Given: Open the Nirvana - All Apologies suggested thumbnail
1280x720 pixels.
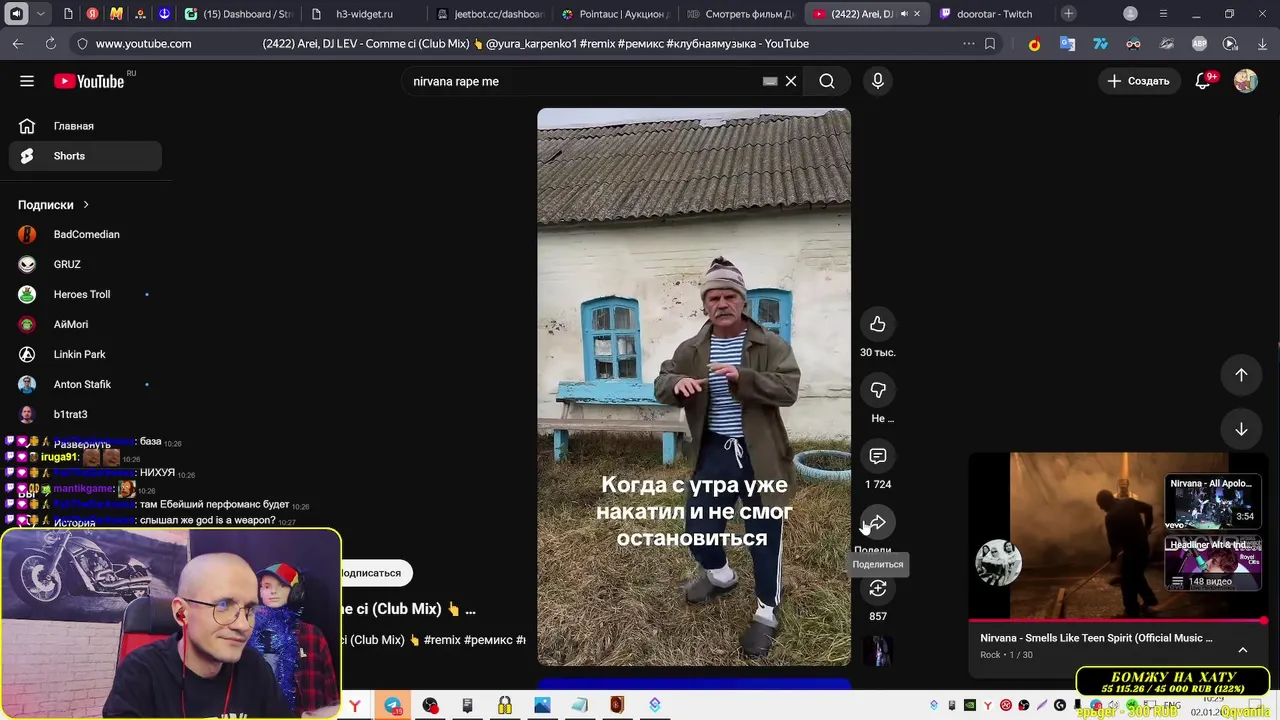Looking at the screenshot, I should (x=1212, y=502).
